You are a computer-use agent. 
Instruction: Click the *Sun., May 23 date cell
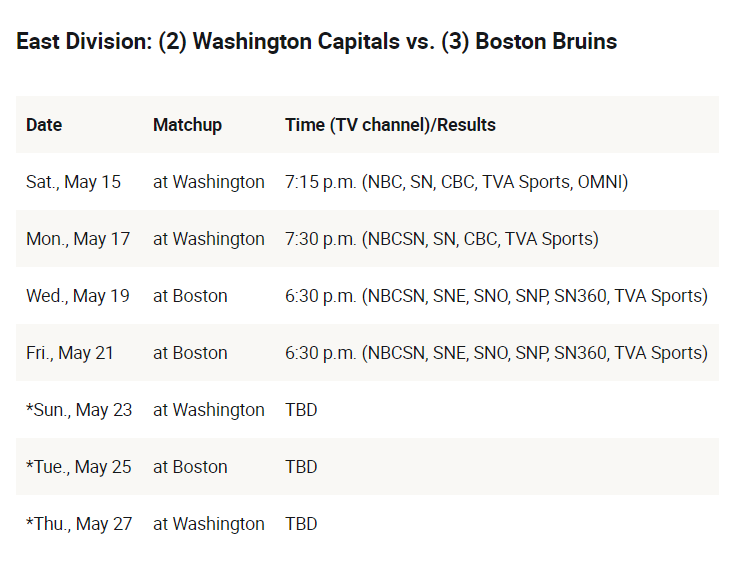[79, 410]
